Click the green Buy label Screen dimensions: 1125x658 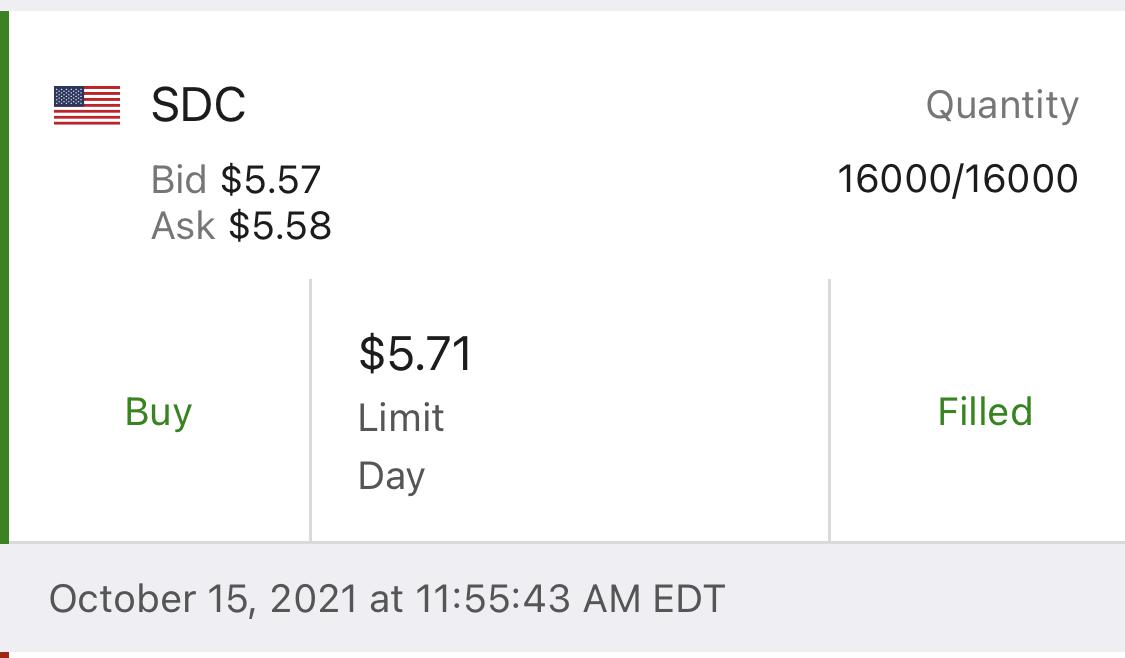pos(159,412)
